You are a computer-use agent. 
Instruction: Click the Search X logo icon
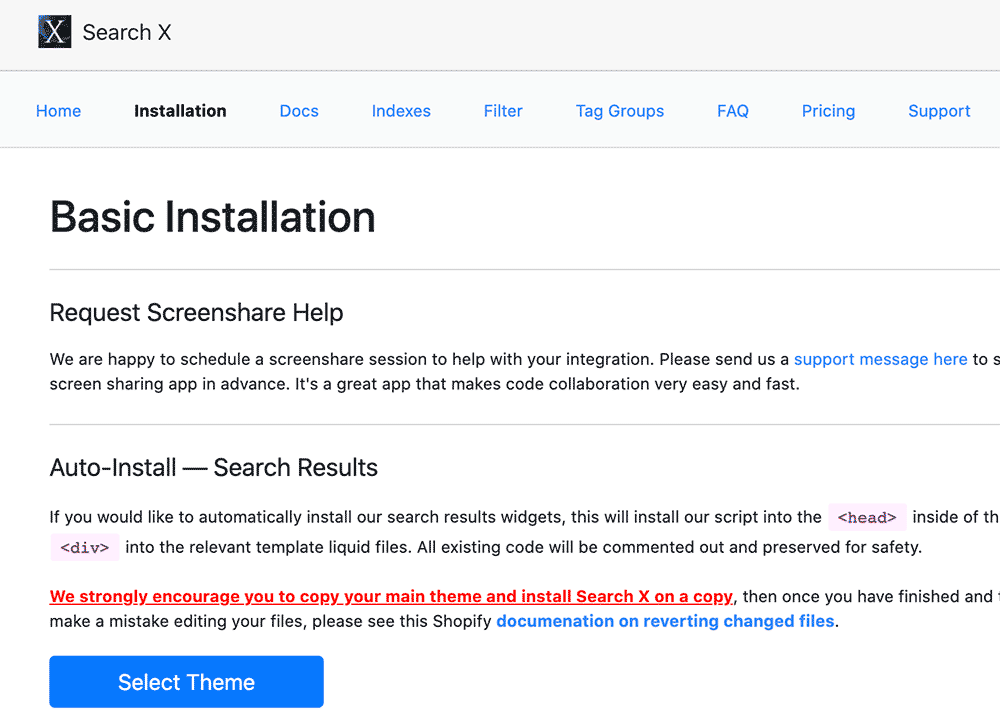click(x=55, y=32)
